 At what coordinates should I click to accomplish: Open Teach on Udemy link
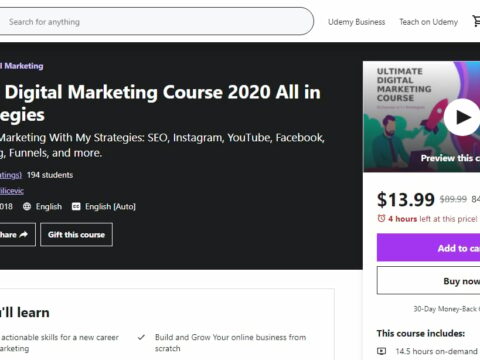pyautogui.click(x=428, y=22)
